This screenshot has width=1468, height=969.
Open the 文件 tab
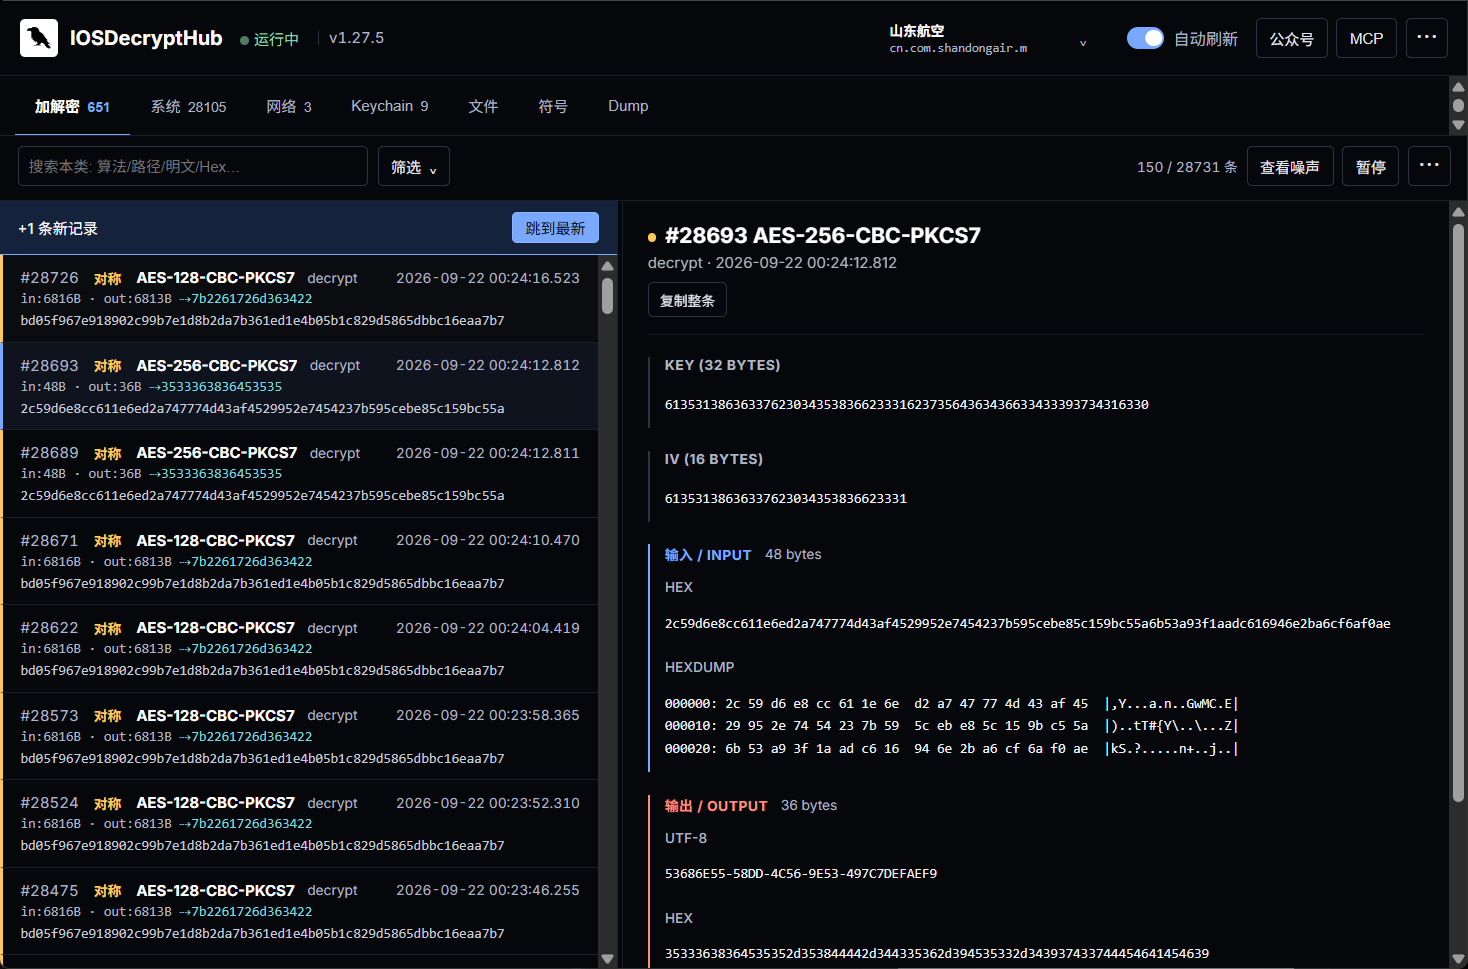[483, 106]
